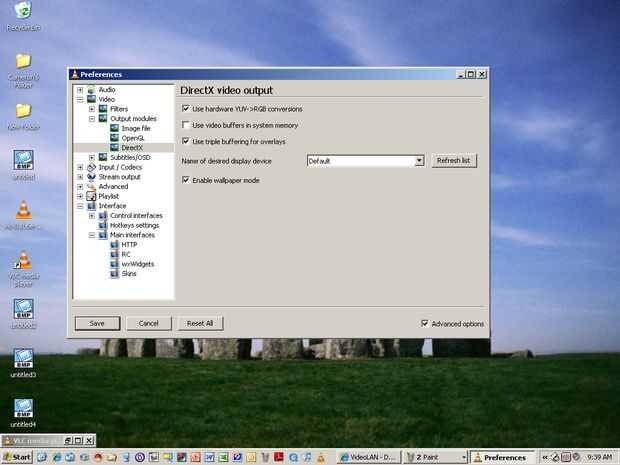
Task: Select the Output modules node icon
Action: 103,118
